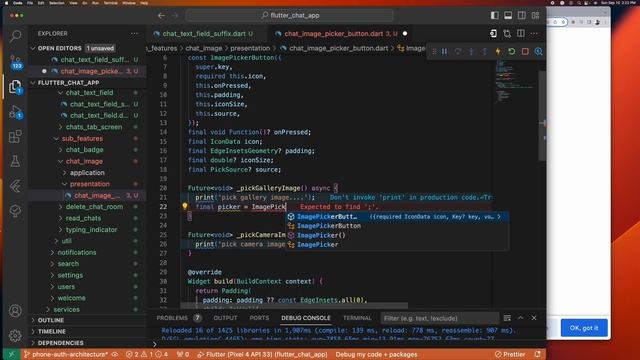The image size is (640, 360).
Task: Open the debug console view options icon
Action: [507, 318]
